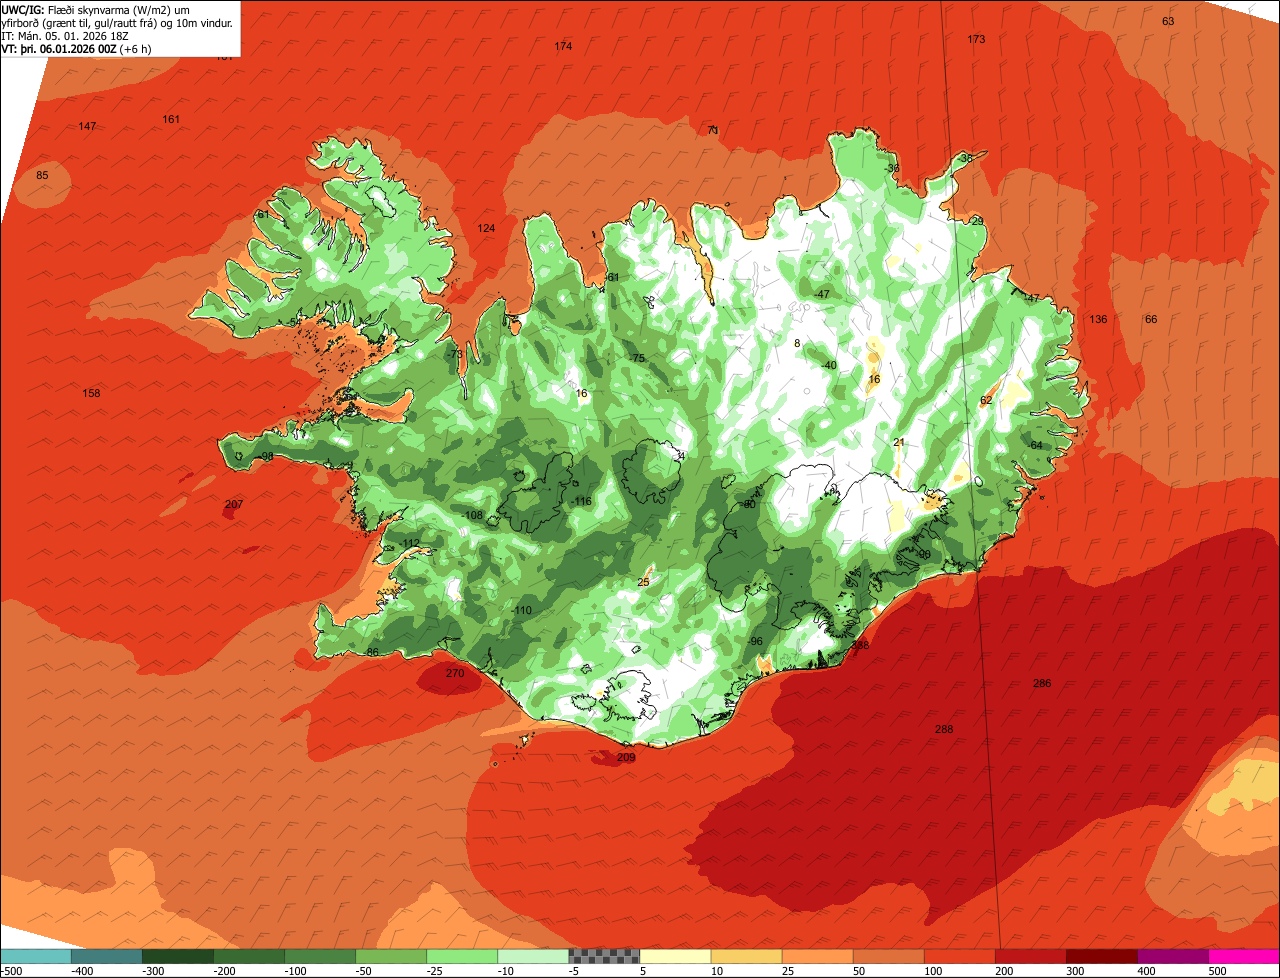Pick the yellow-orange swatch between 10 and 25
1280x978 pixels.
click(x=746, y=956)
